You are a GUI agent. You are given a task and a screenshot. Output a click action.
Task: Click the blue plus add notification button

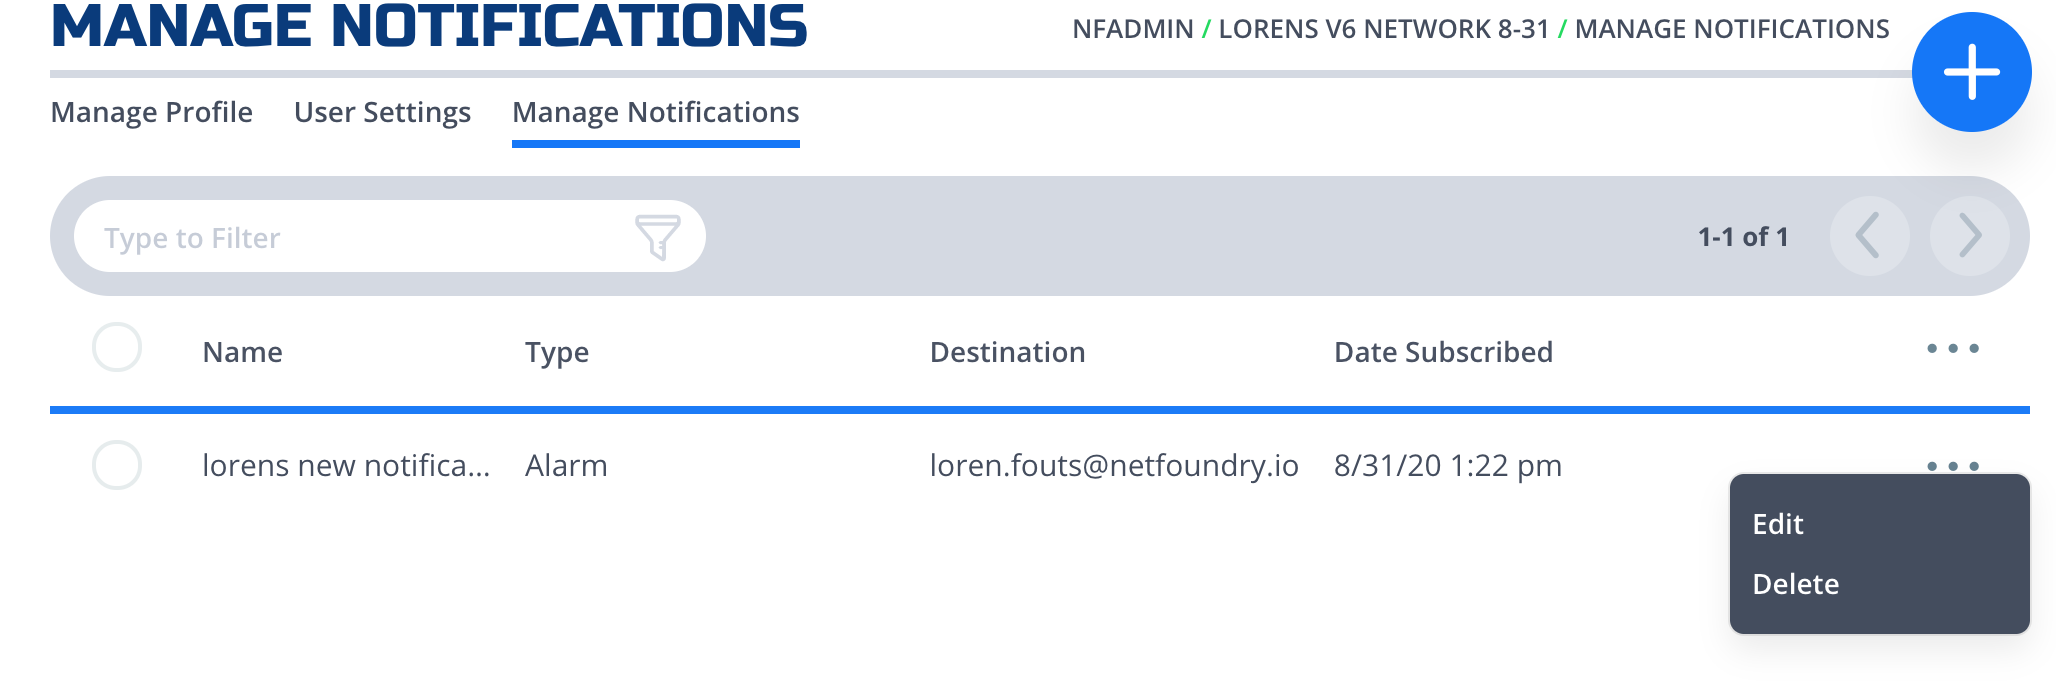click(1971, 72)
